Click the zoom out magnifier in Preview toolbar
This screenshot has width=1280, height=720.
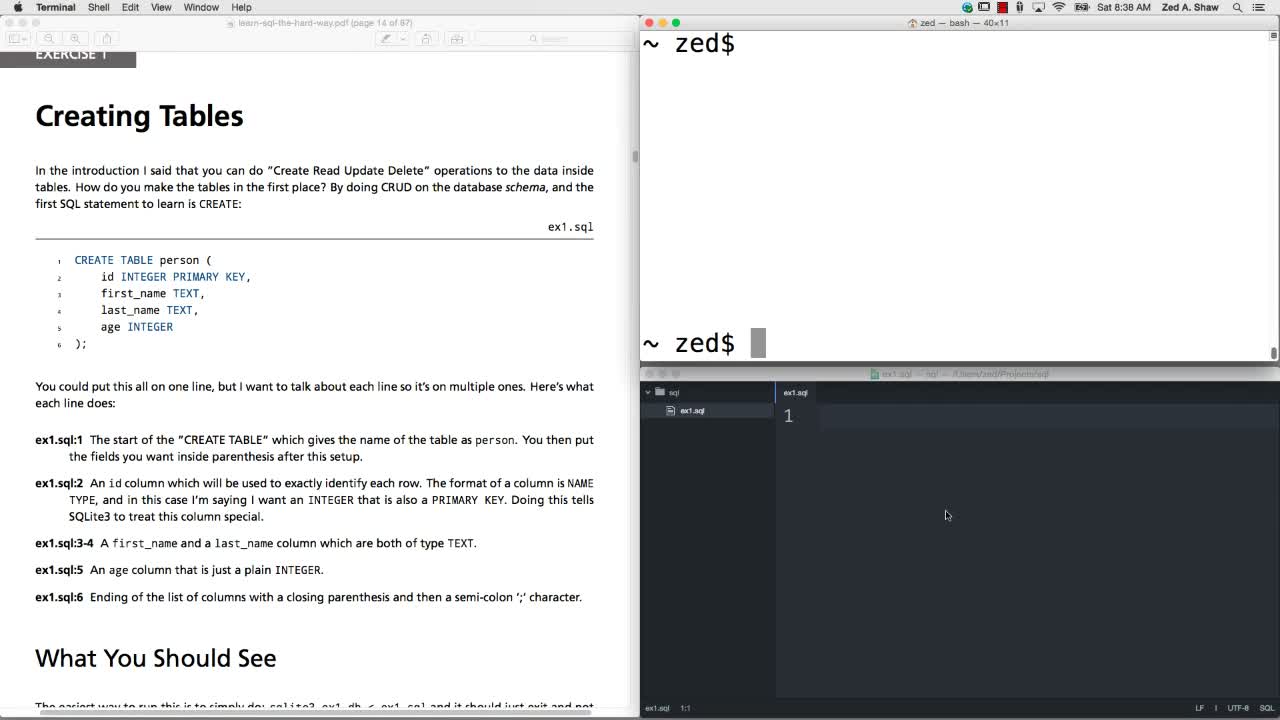point(49,39)
